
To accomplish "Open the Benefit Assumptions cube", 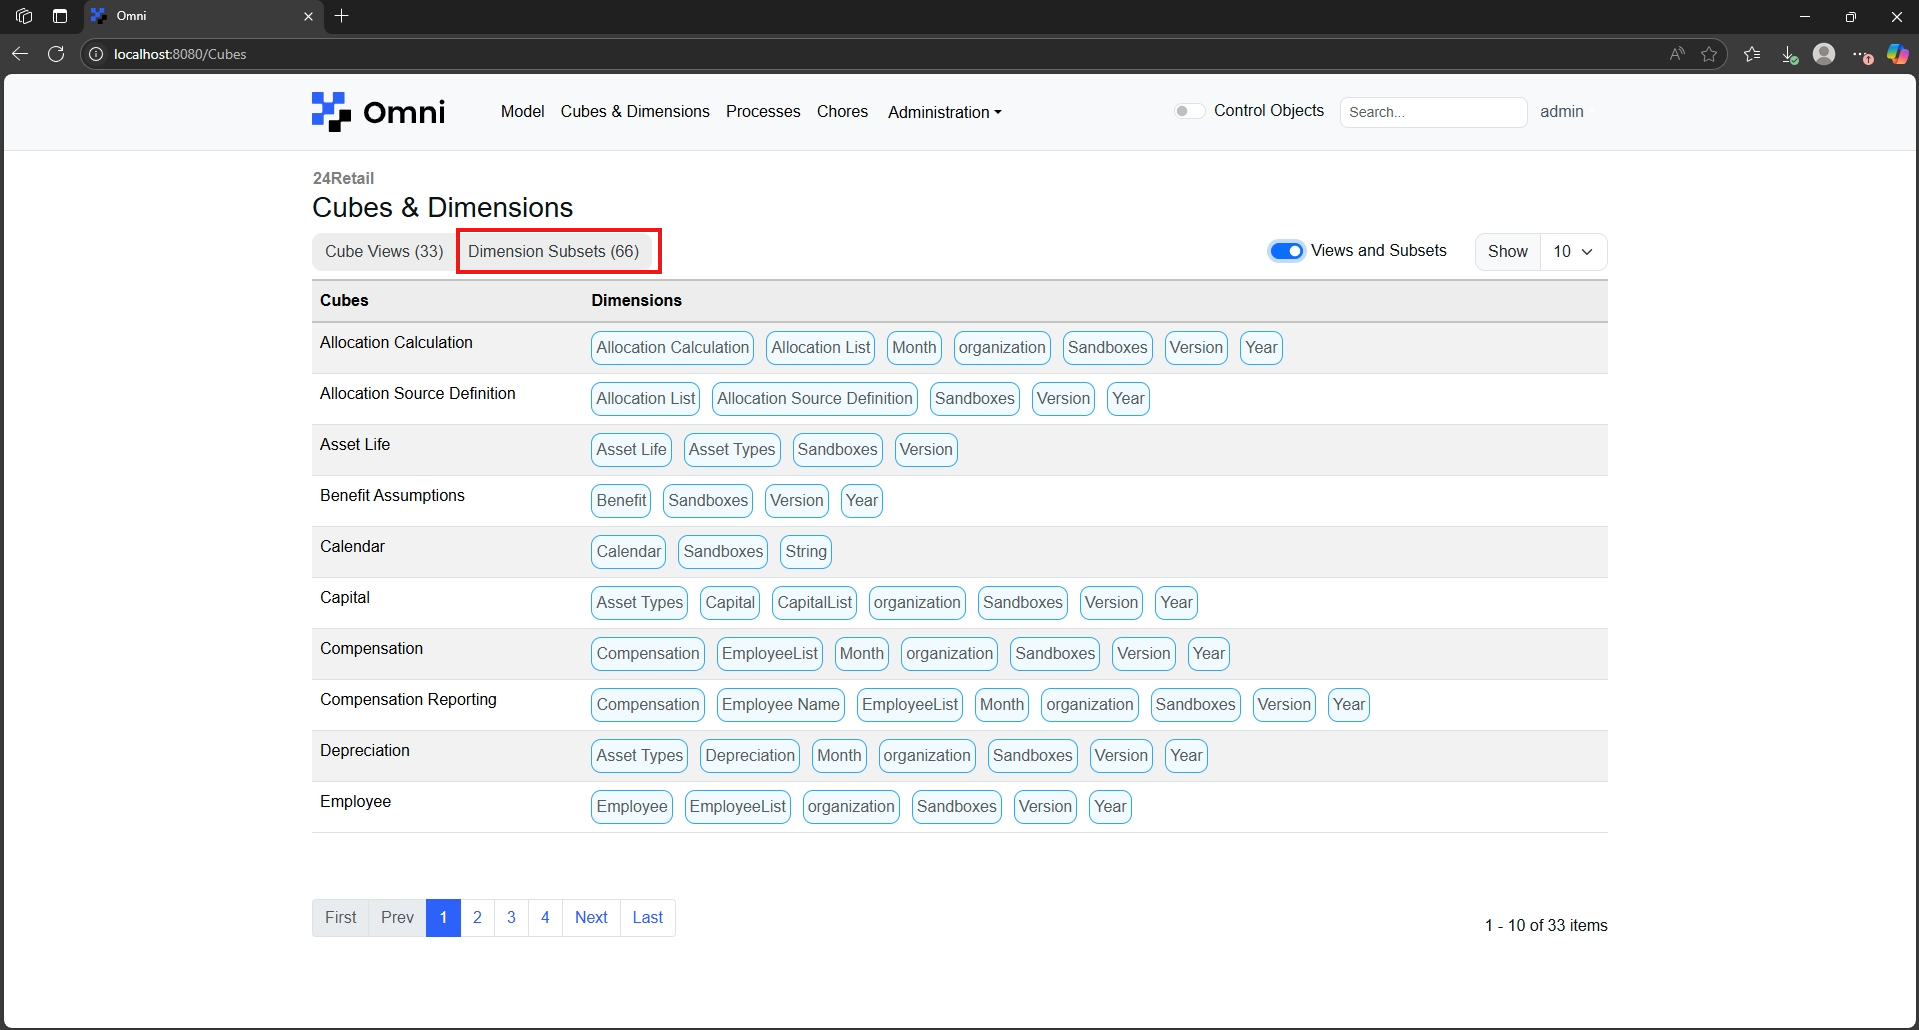I will 392,495.
